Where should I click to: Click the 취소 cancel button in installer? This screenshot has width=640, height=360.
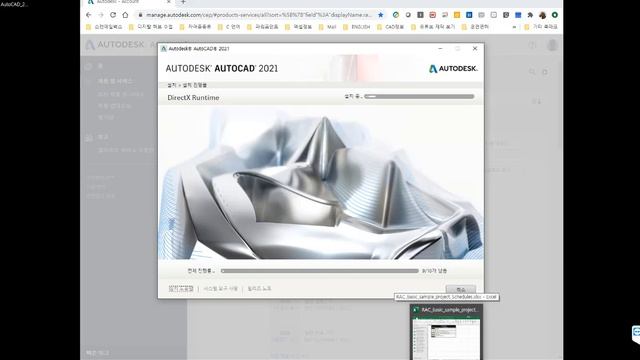click(x=460, y=289)
